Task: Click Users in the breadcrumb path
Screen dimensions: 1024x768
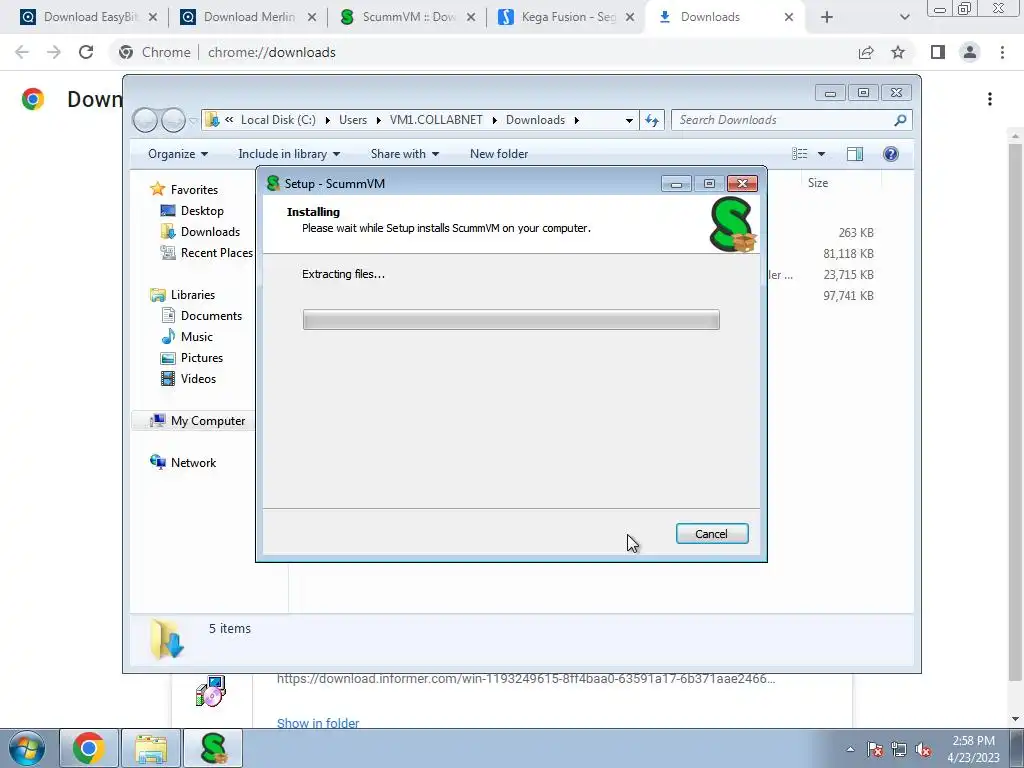Action: tap(353, 120)
